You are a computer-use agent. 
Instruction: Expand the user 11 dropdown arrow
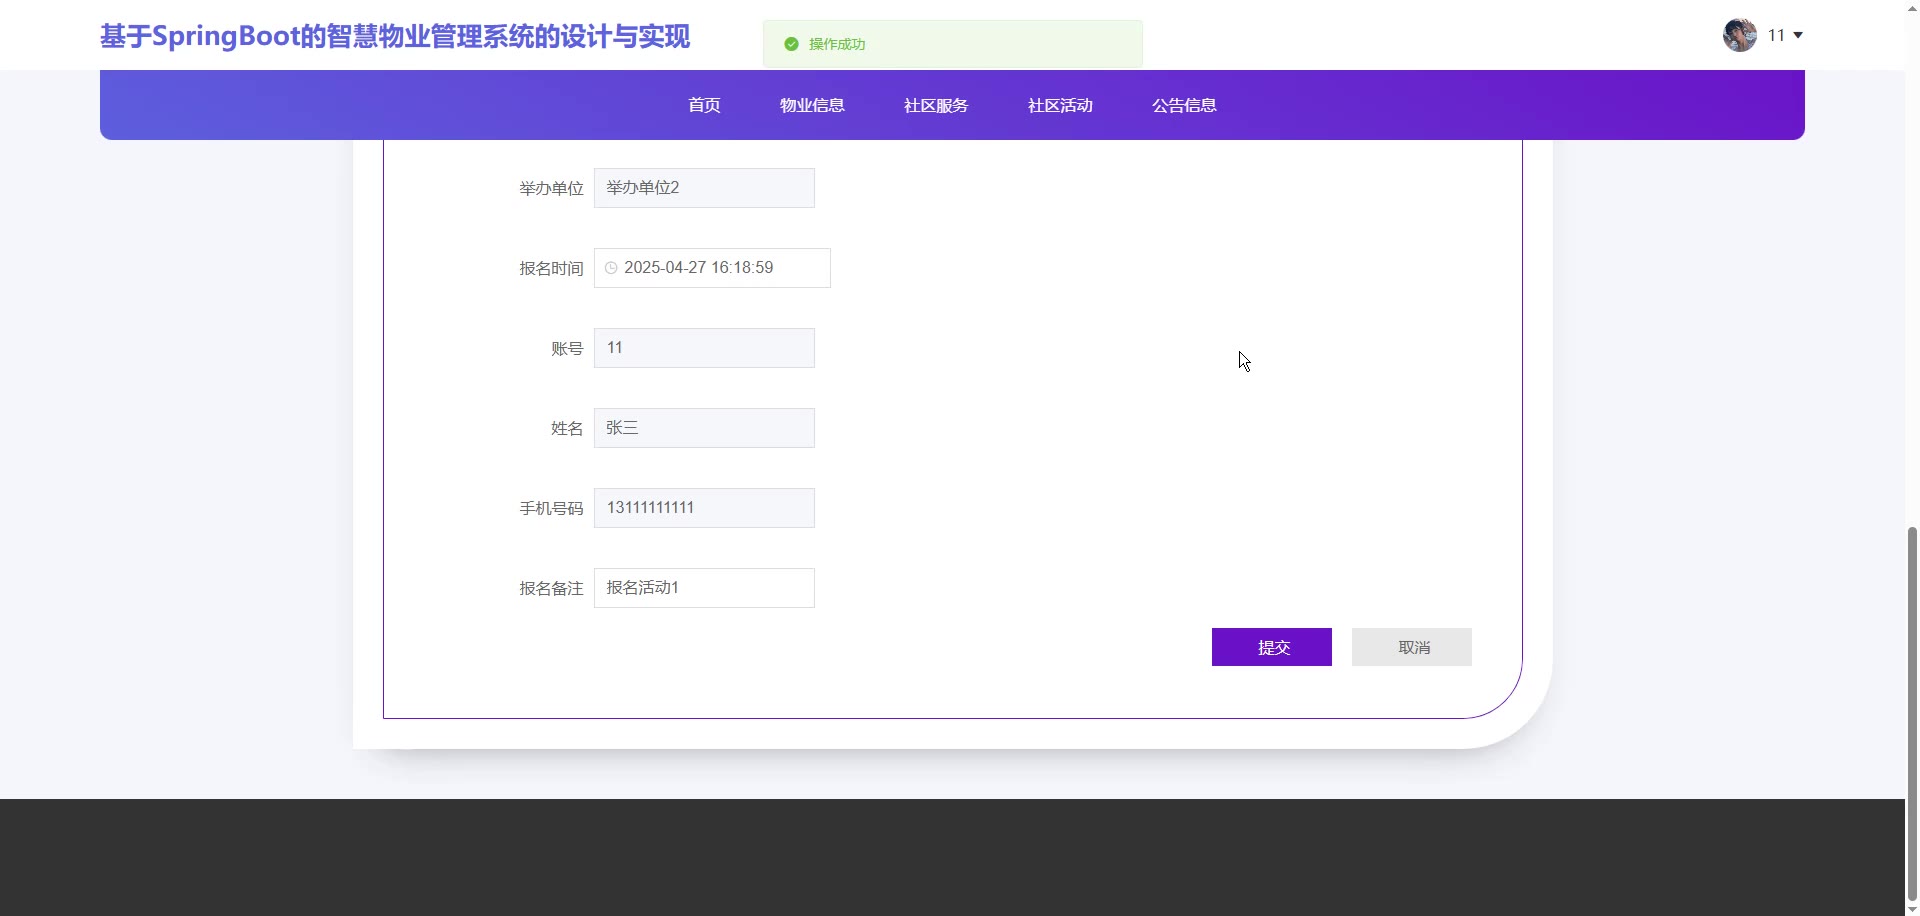(x=1798, y=35)
